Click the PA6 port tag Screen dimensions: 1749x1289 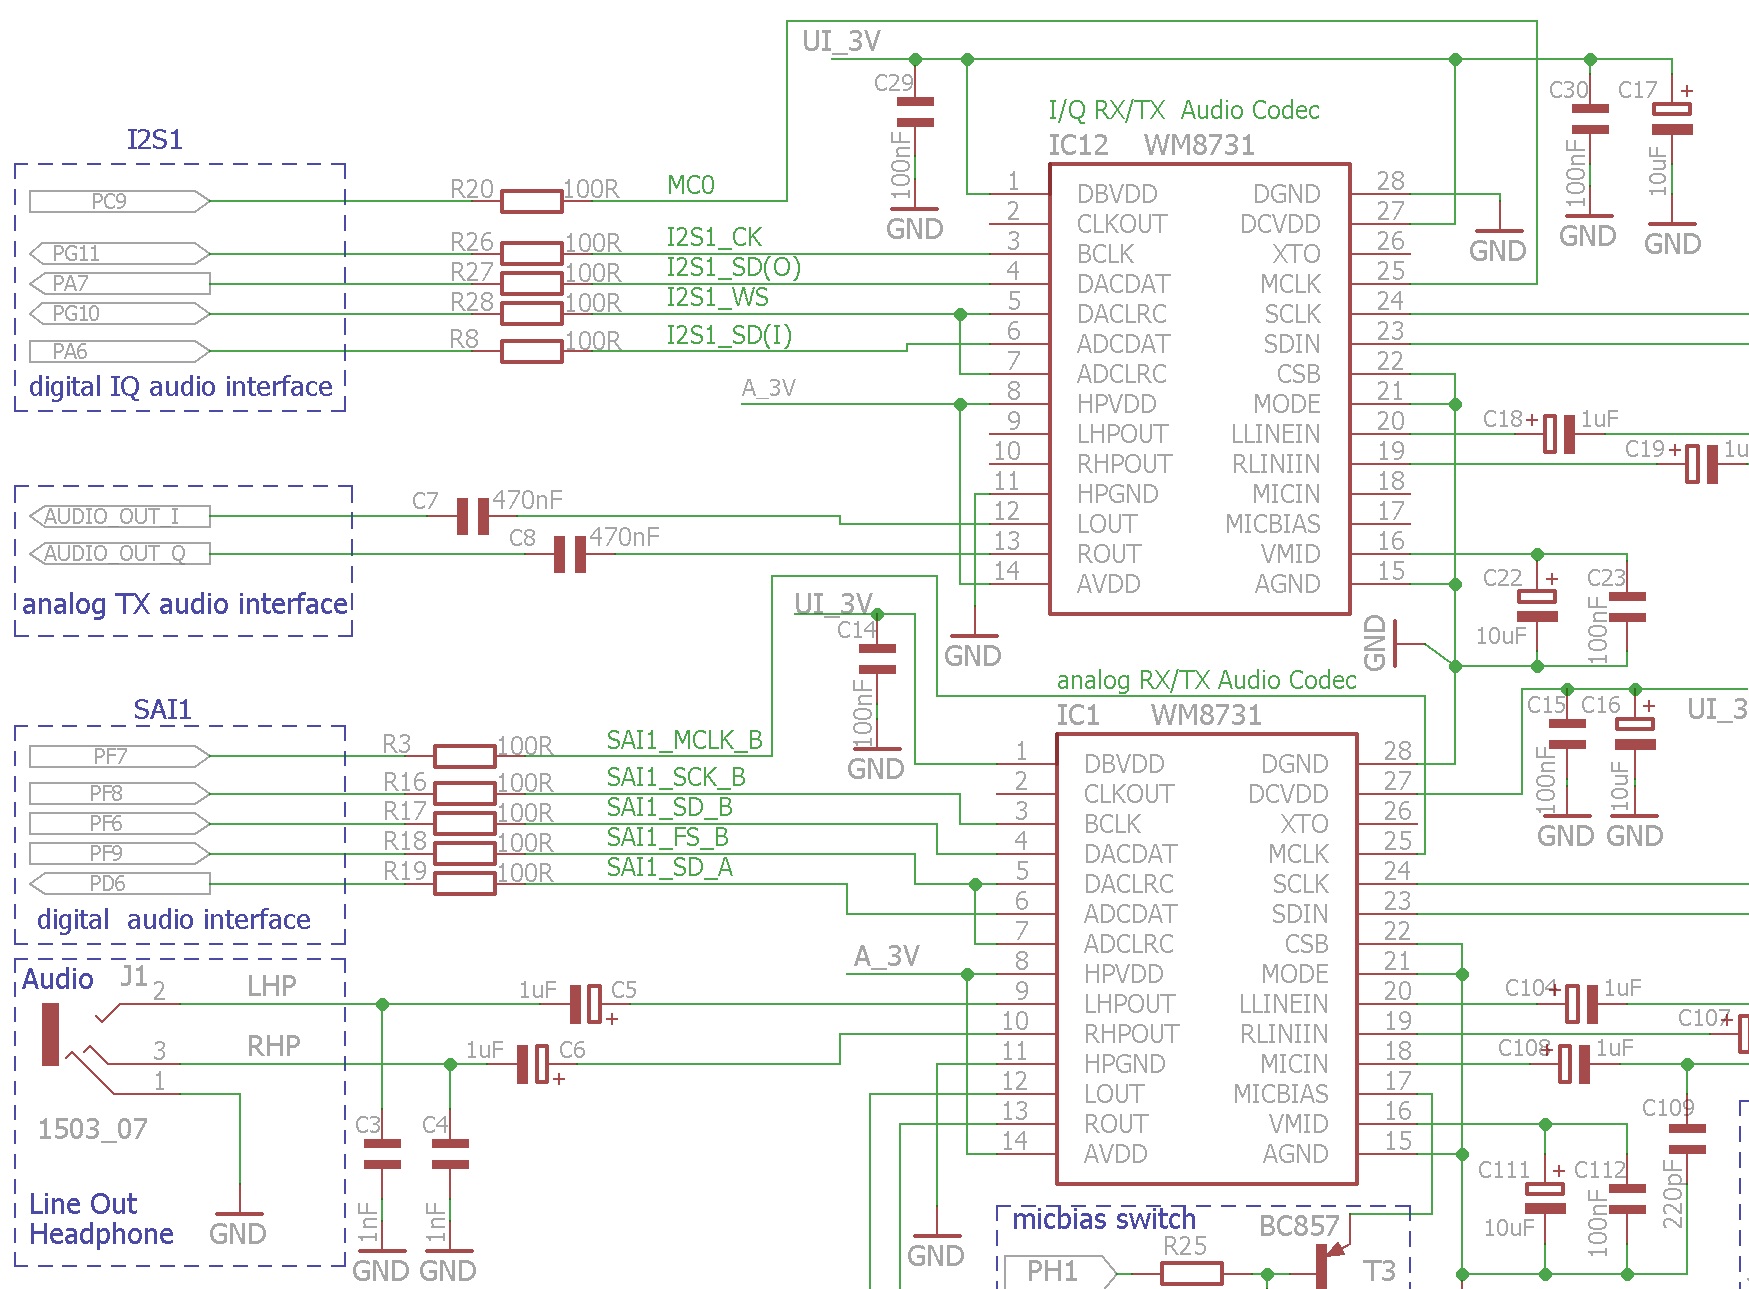(119, 351)
